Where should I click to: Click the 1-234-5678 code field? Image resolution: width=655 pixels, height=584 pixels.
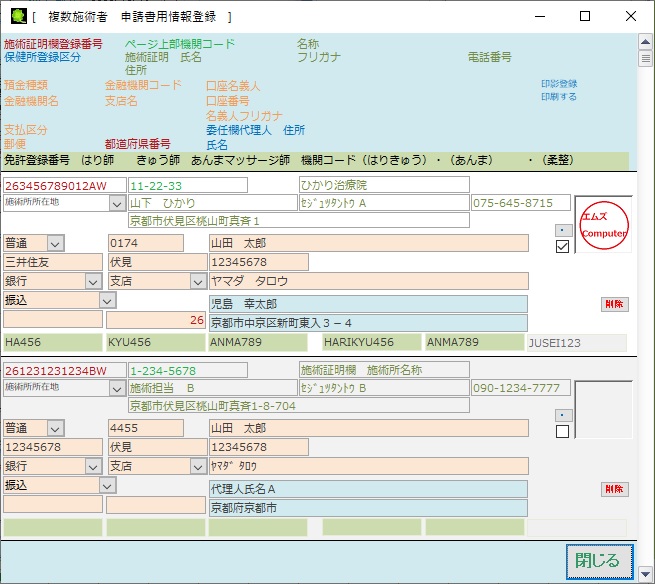click(x=188, y=371)
